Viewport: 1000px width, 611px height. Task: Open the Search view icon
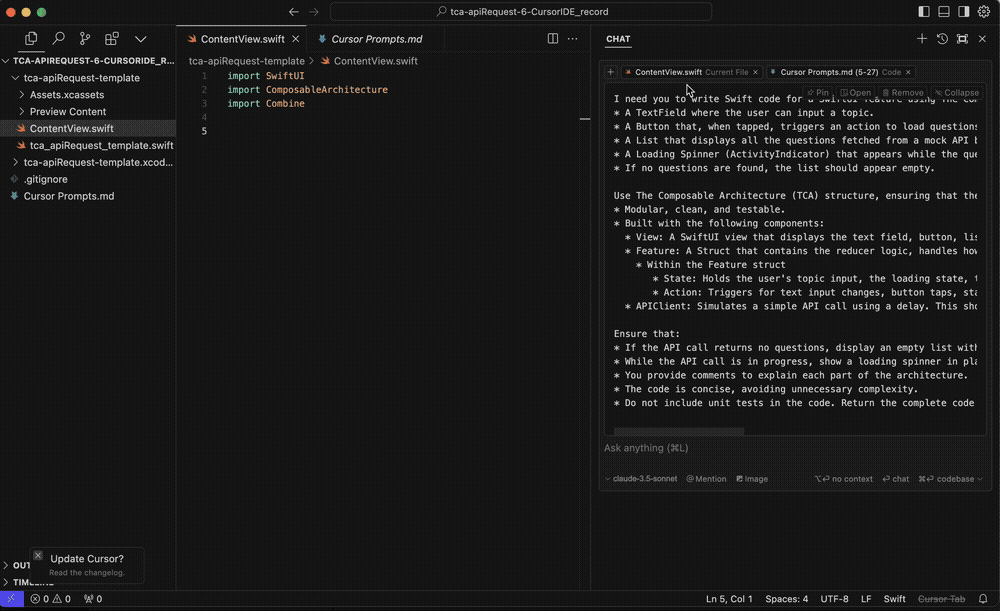click(x=58, y=39)
